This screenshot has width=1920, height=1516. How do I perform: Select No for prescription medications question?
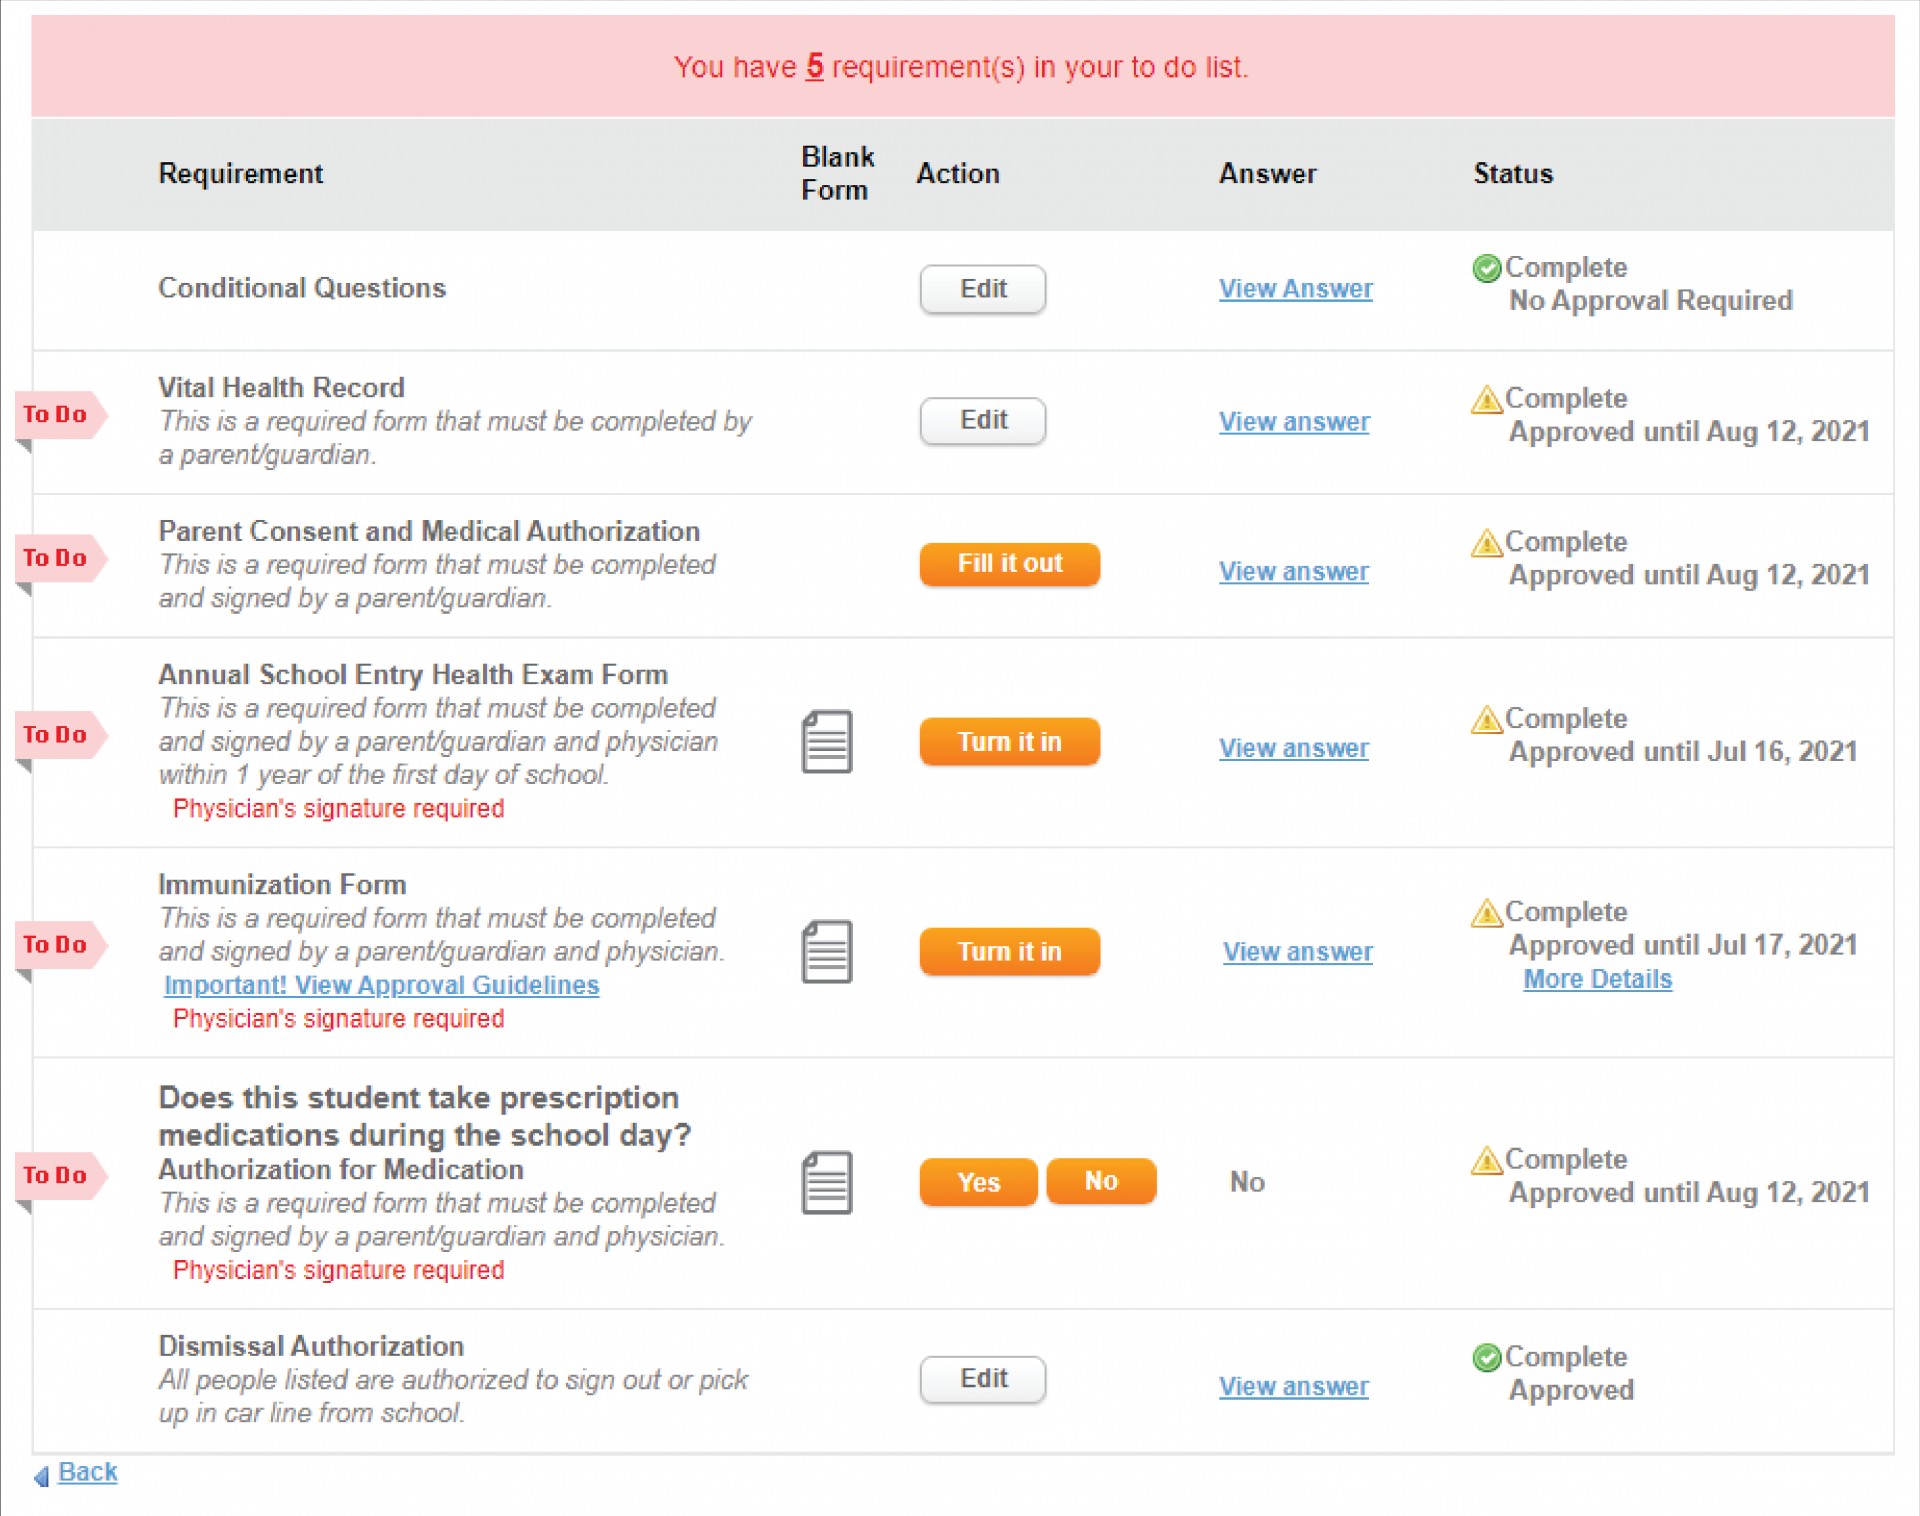point(1100,1182)
